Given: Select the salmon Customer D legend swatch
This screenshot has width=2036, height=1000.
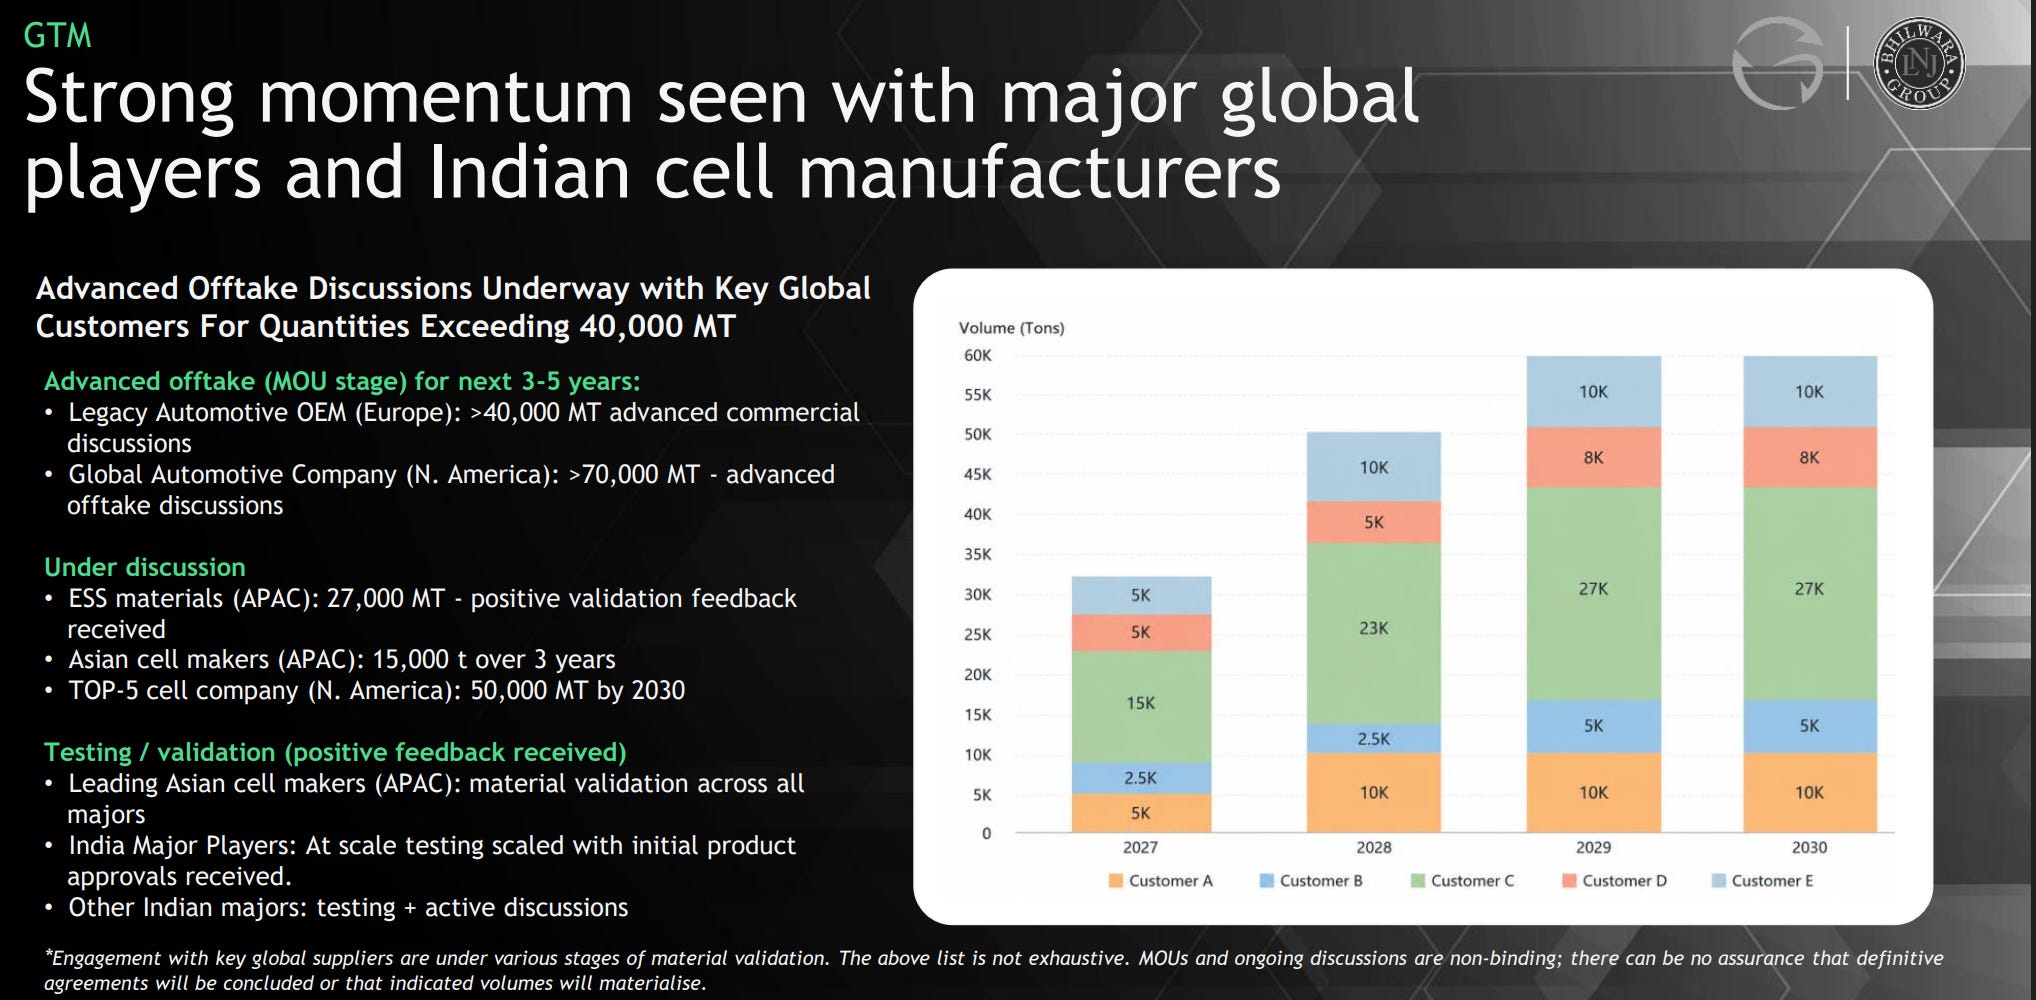Looking at the screenshot, I should pos(1569,881).
